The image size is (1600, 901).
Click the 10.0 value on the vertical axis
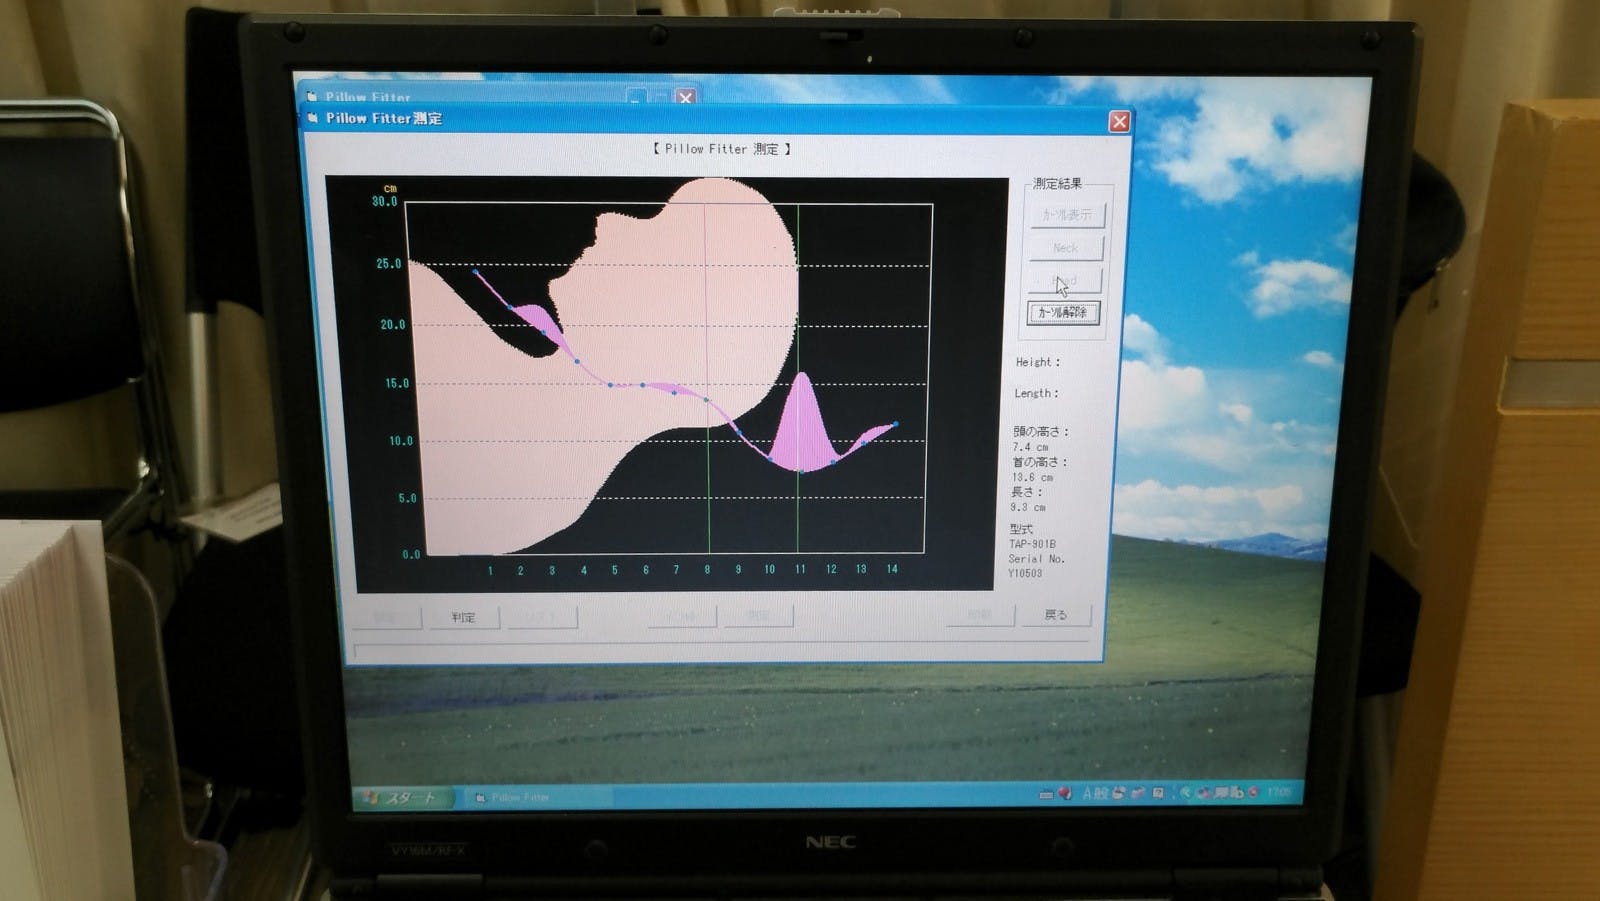coord(400,441)
